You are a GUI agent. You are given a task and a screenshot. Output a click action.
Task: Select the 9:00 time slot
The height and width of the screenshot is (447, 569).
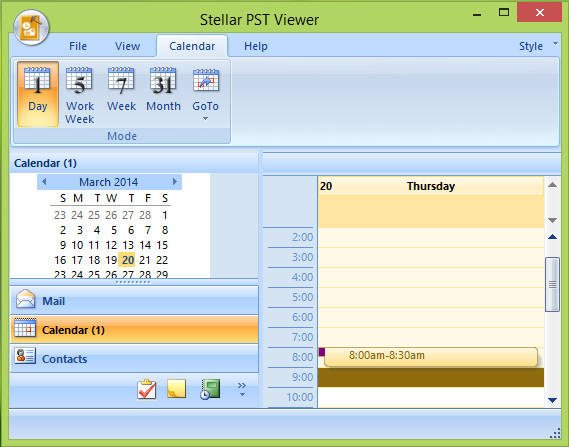431,377
